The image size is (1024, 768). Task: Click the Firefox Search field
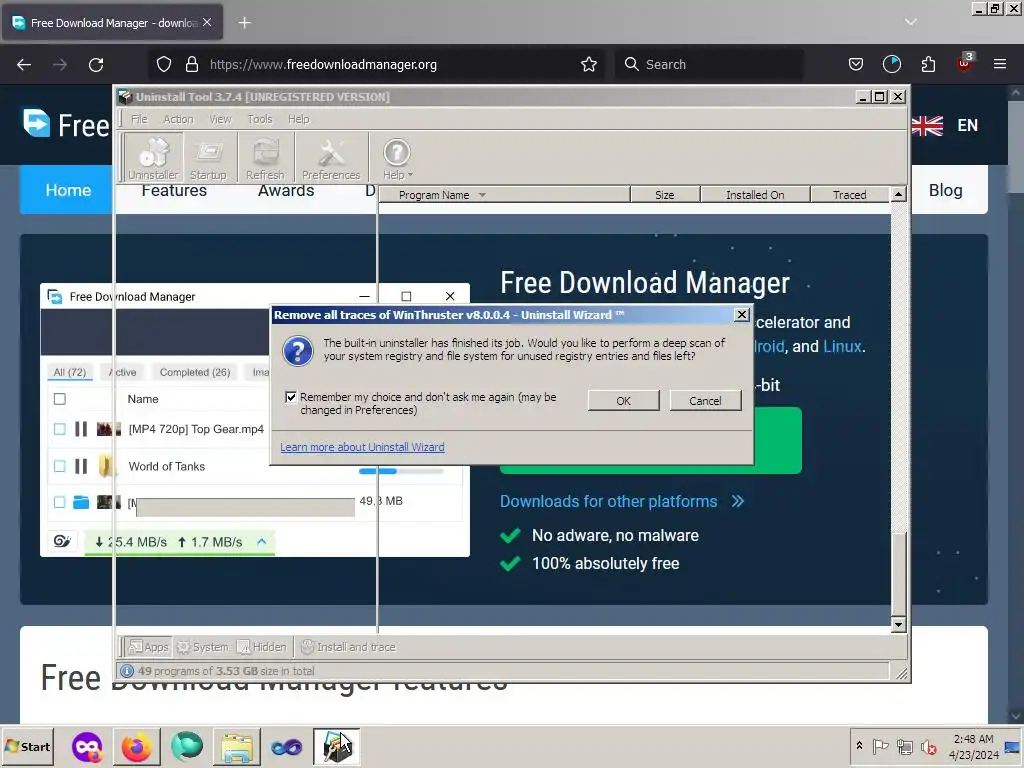click(x=709, y=64)
